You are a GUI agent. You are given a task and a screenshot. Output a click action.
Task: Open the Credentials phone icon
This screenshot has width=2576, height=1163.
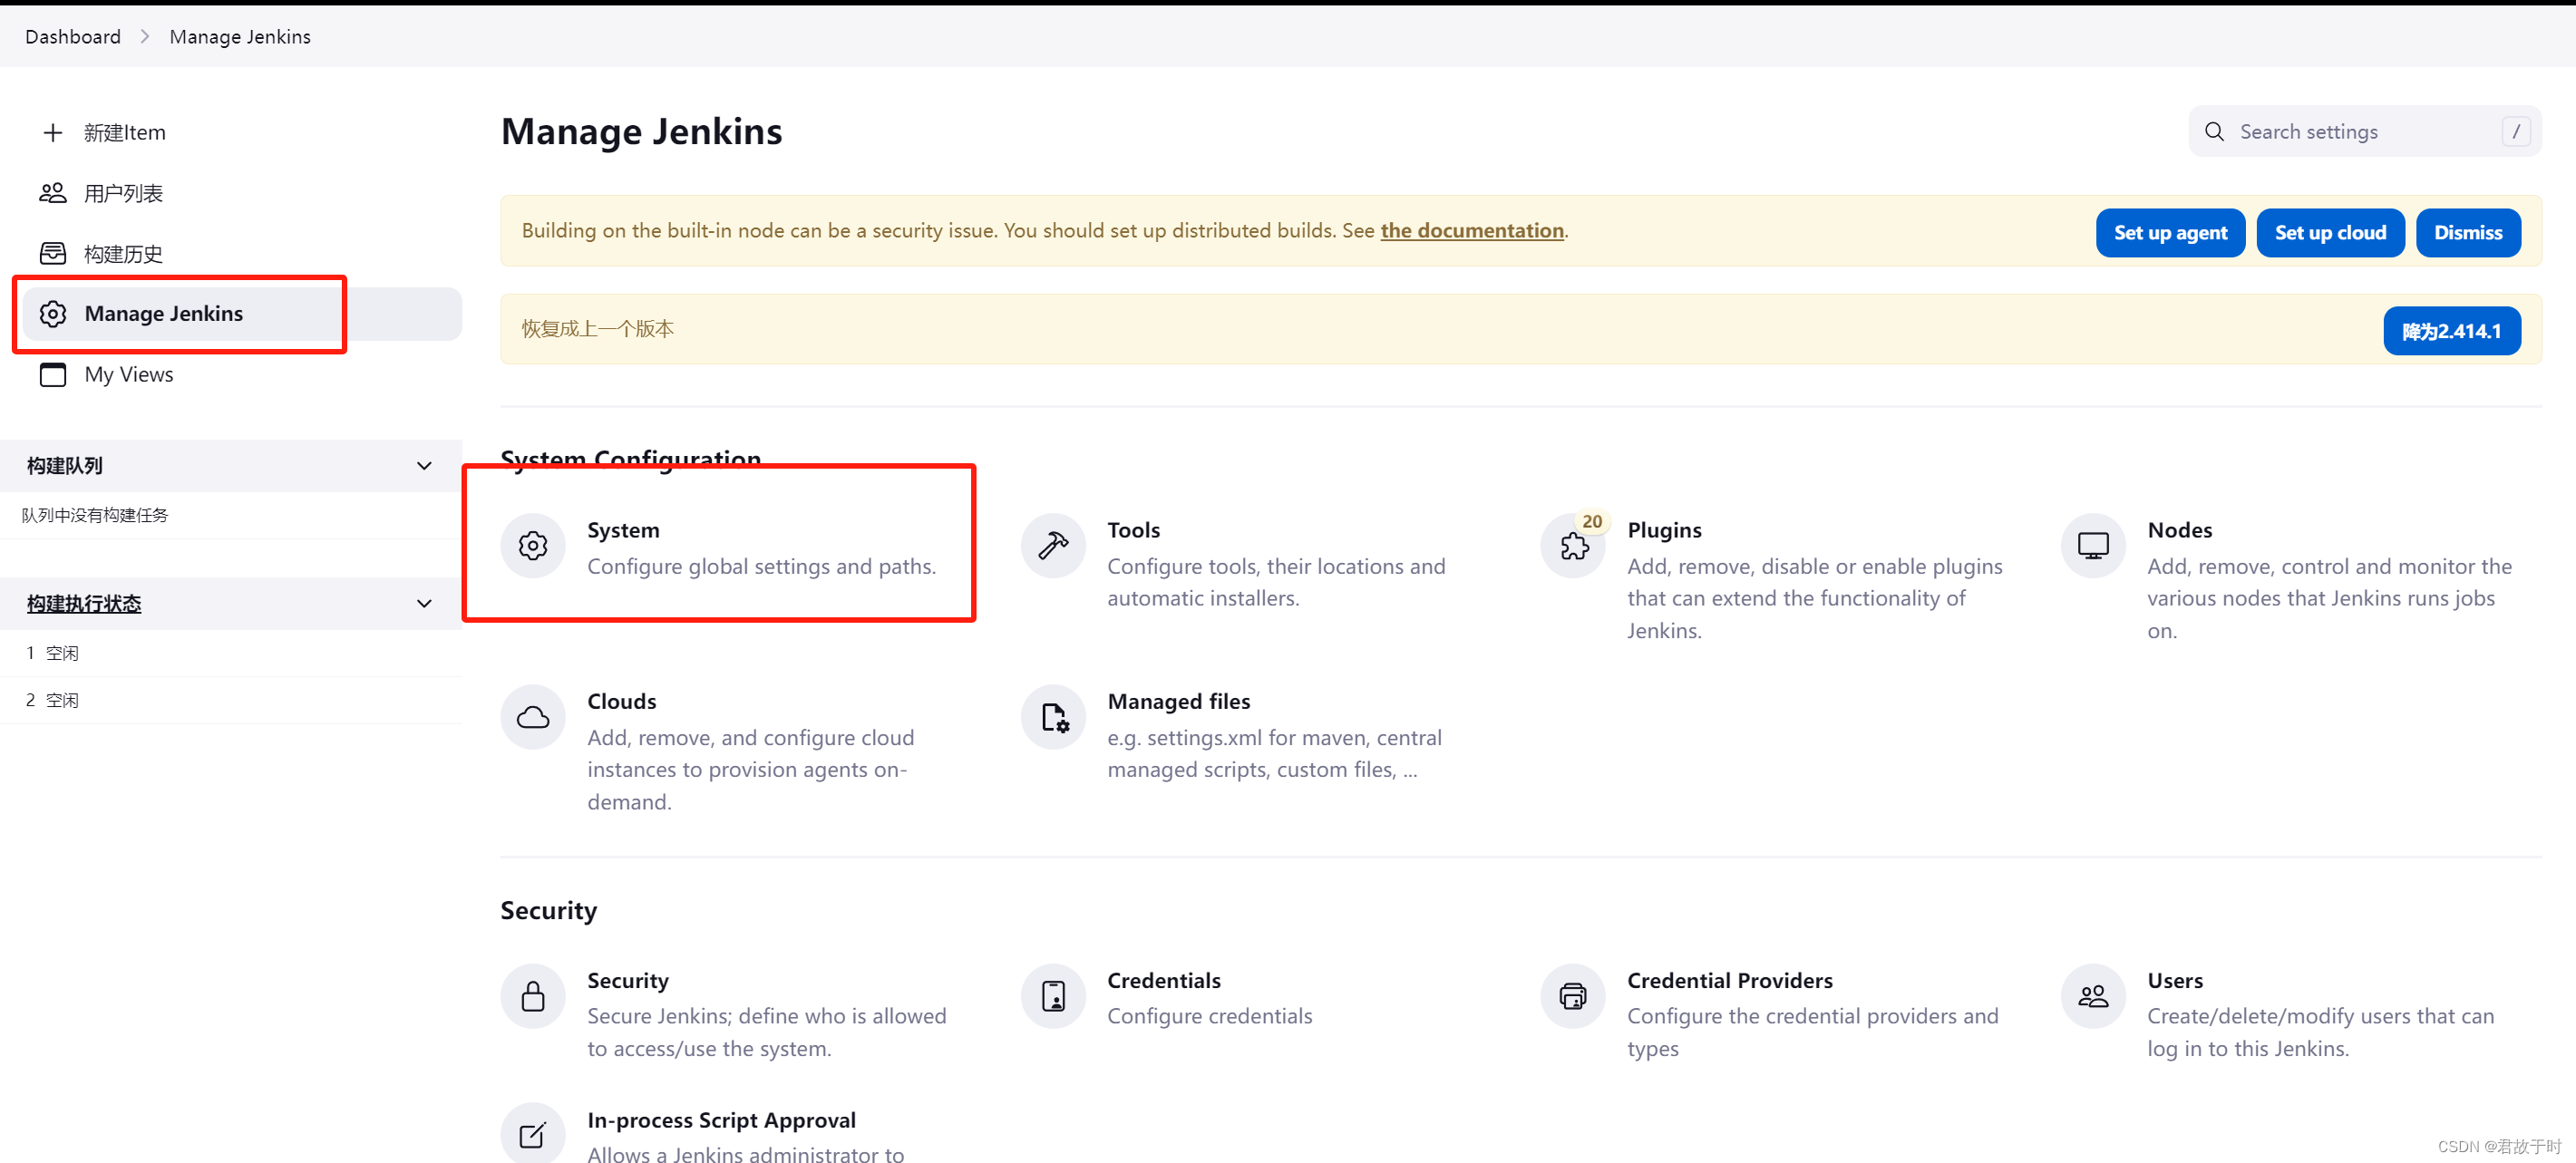click(1053, 996)
